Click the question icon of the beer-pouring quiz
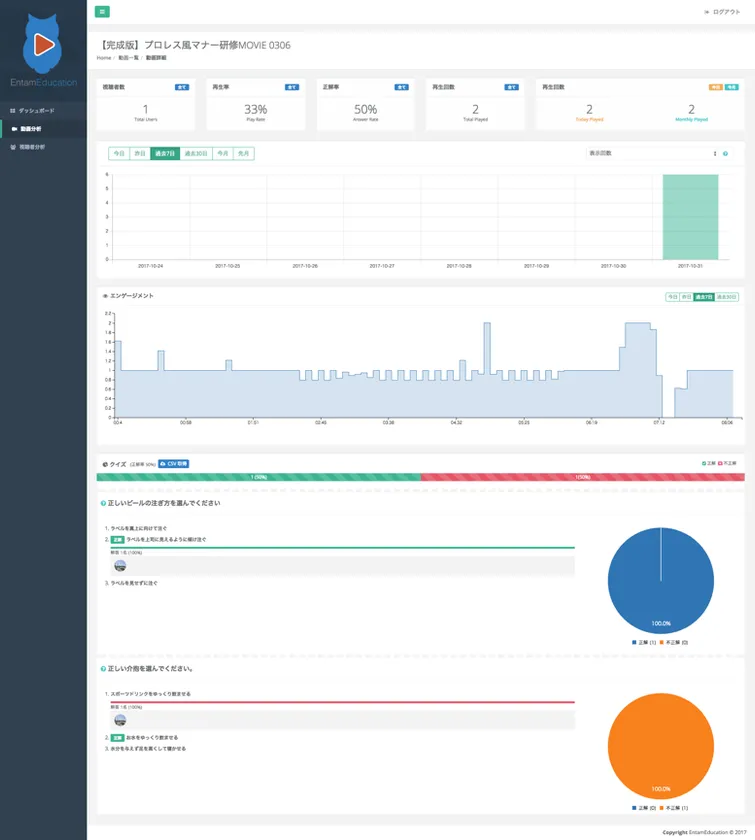Screen dimensions: 755x840 [x=103, y=503]
